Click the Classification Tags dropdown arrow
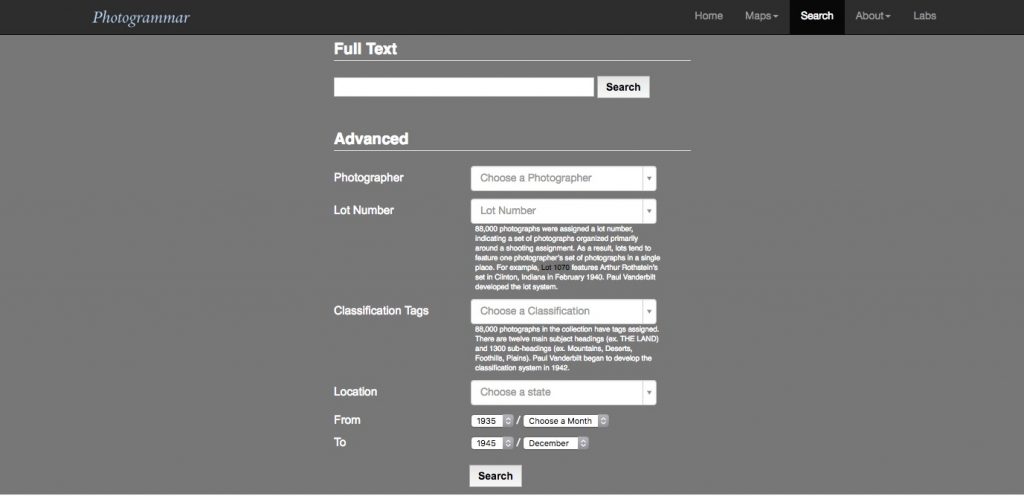 pos(649,311)
